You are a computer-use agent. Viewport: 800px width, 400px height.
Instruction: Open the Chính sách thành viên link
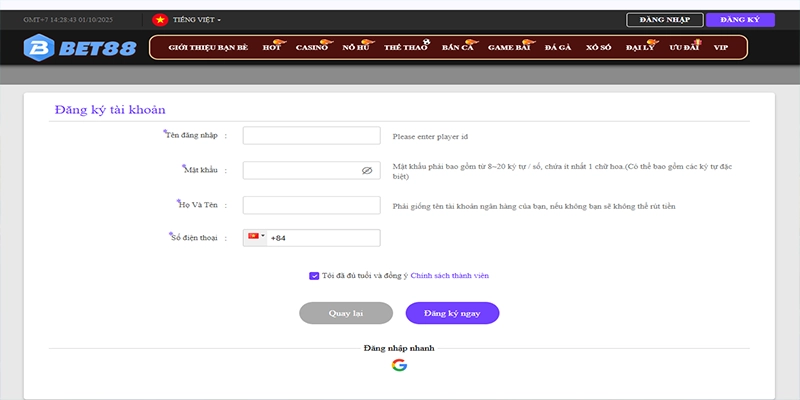[x=449, y=275]
